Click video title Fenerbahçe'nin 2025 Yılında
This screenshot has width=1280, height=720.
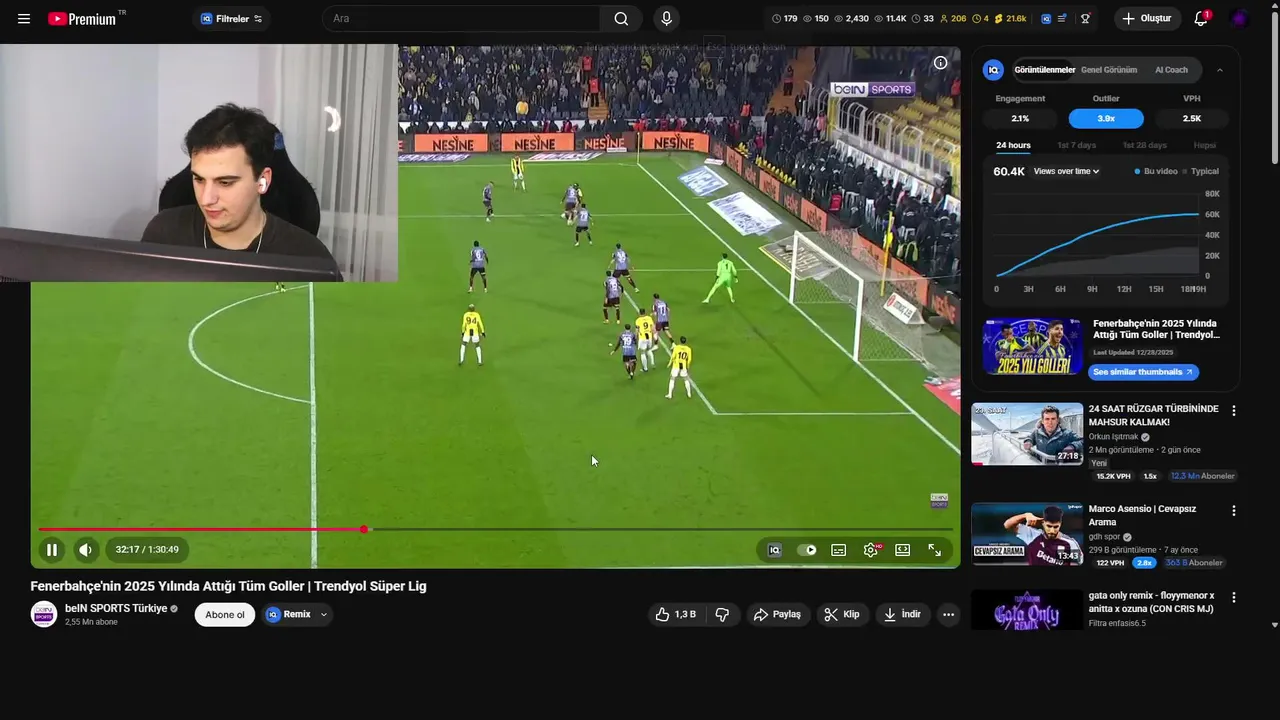pyautogui.click(x=228, y=586)
